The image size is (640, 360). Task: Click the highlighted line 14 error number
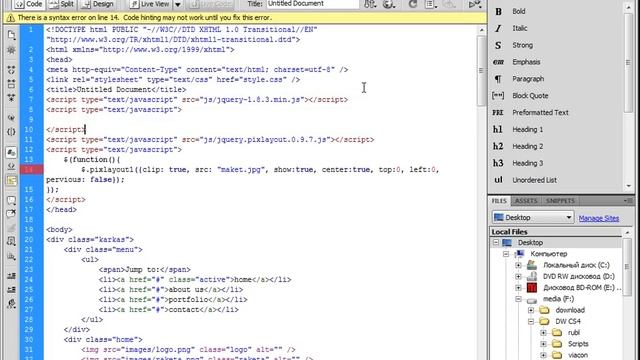[x=31, y=170]
